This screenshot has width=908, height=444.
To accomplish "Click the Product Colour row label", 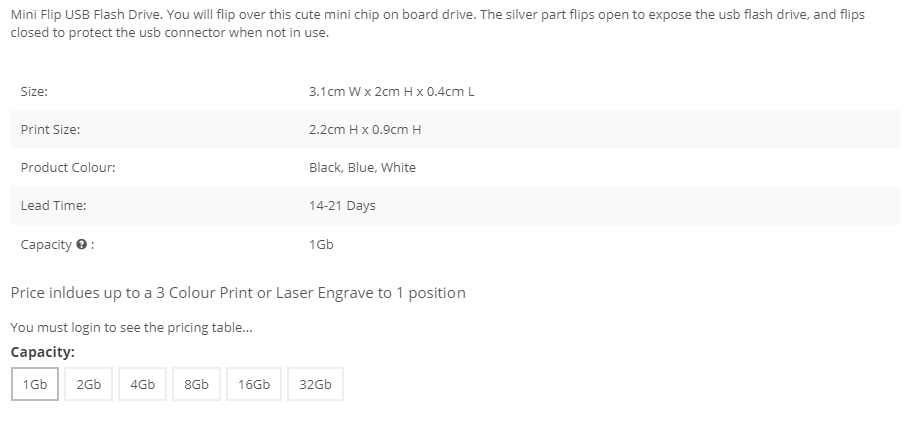I will (x=68, y=168).
